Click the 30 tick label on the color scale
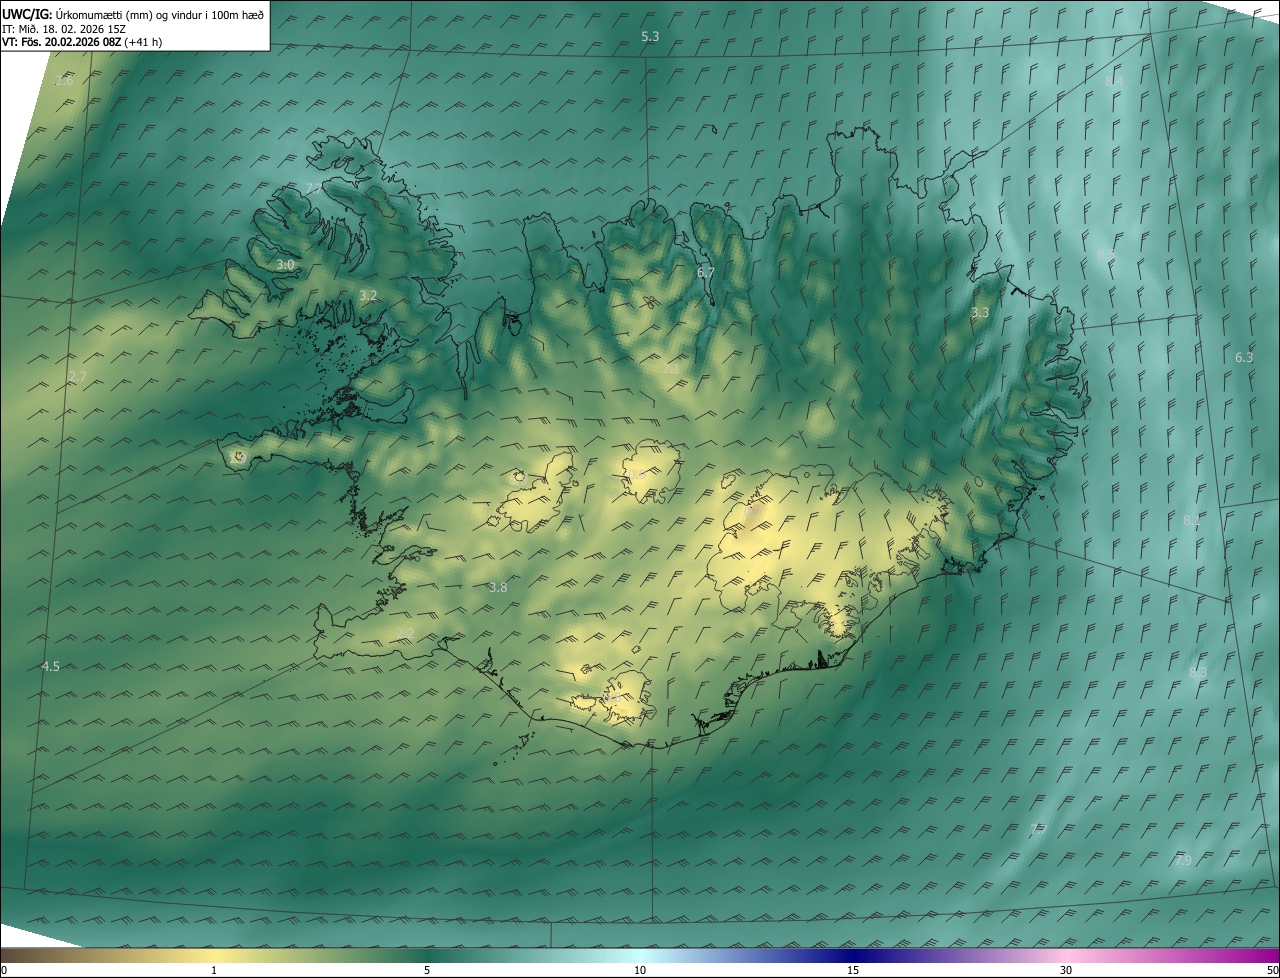The height and width of the screenshot is (978, 1280). pyautogui.click(x=1066, y=970)
